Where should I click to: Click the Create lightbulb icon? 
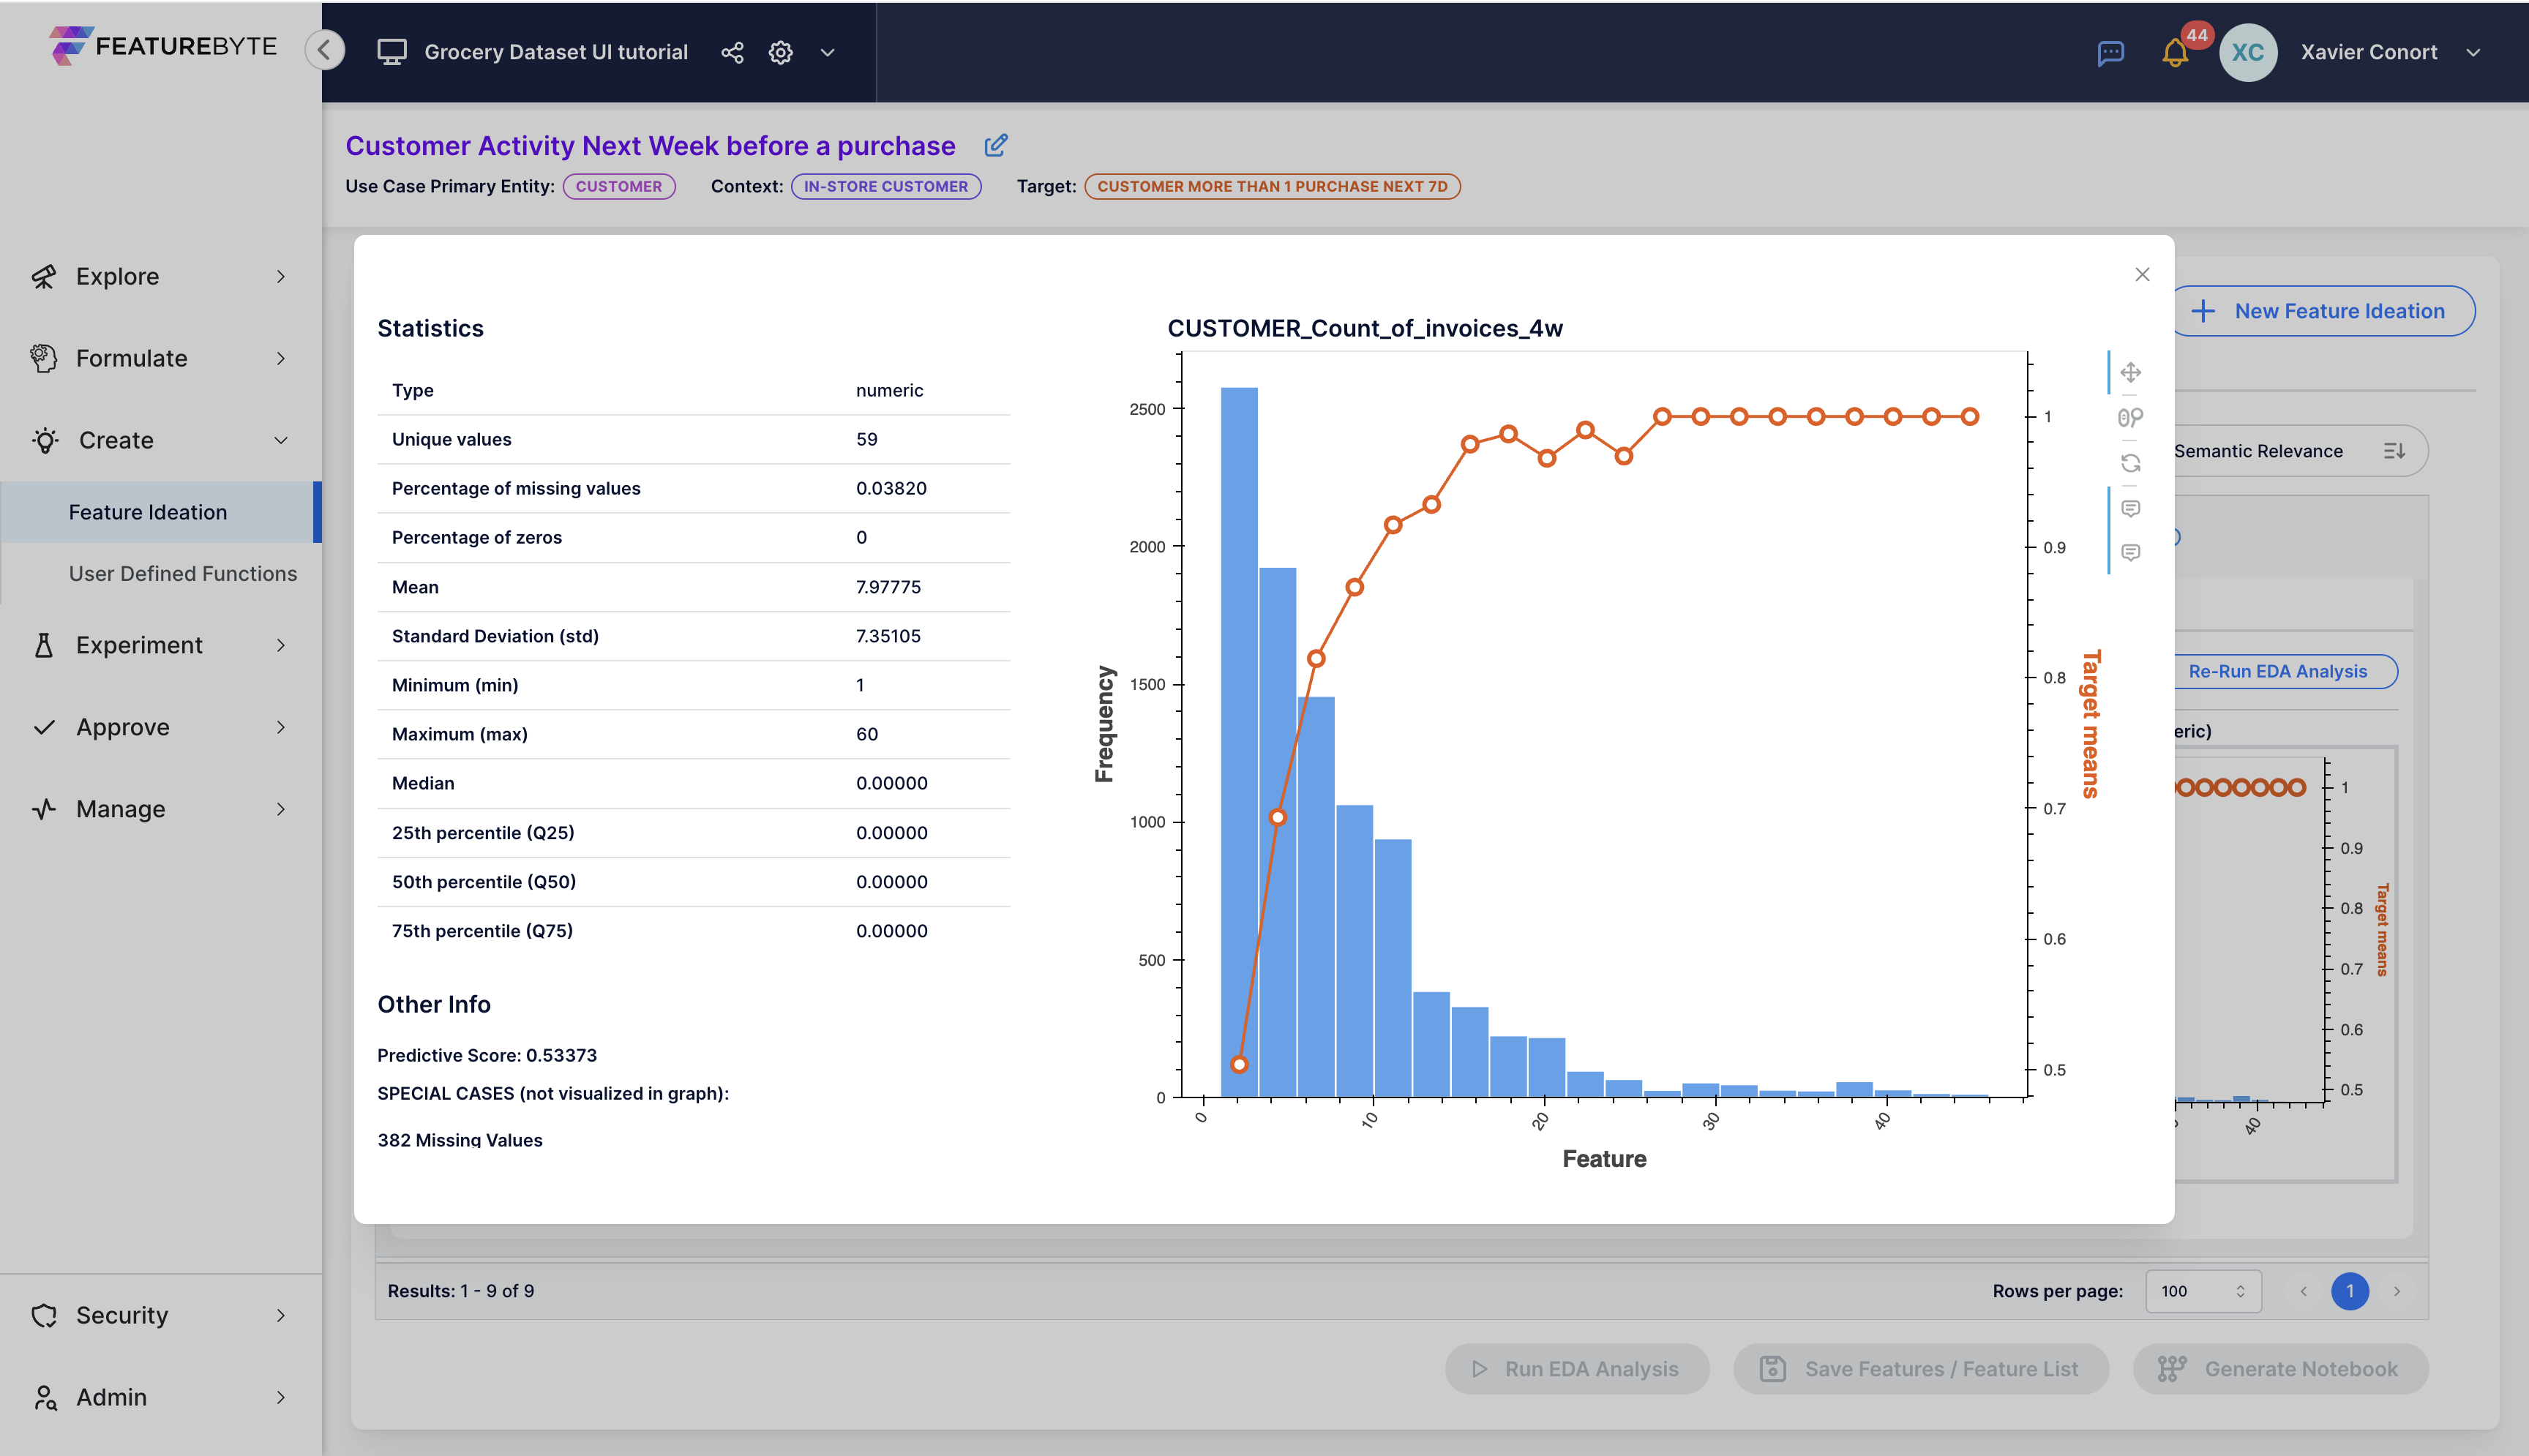point(46,441)
